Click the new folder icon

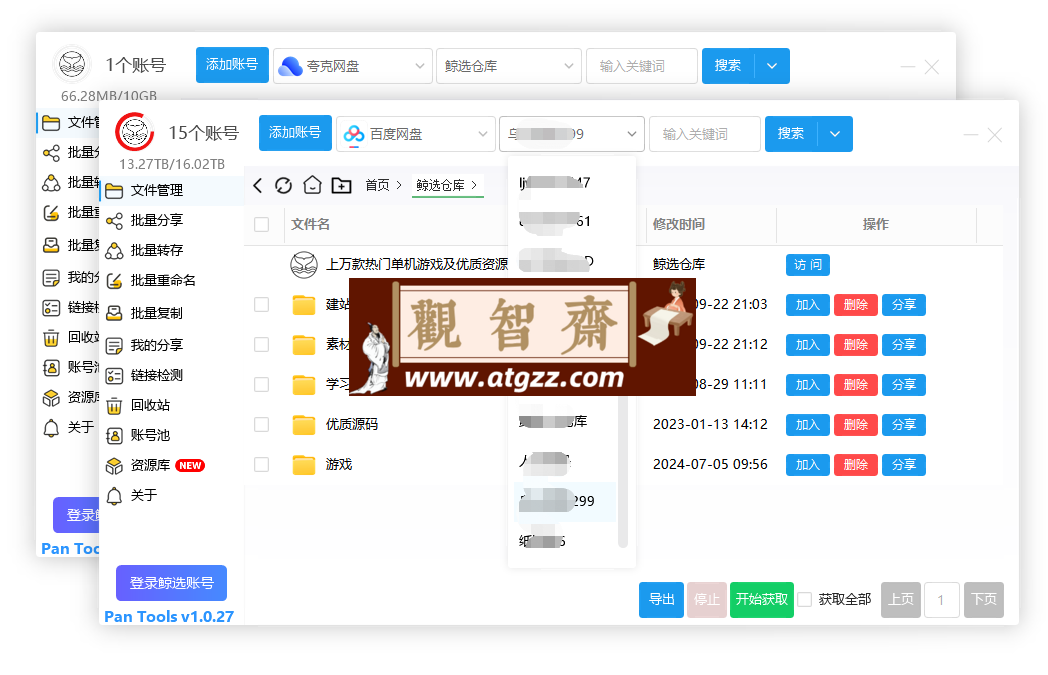pyautogui.click(x=342, y=185)
